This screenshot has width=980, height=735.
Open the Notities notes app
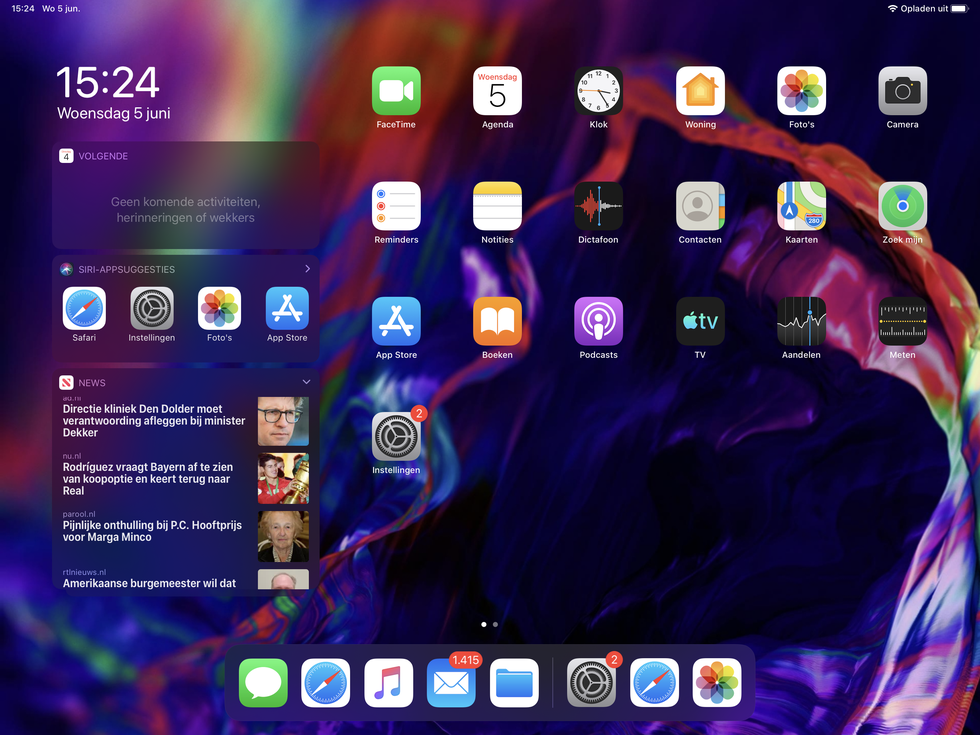point(498,206)
